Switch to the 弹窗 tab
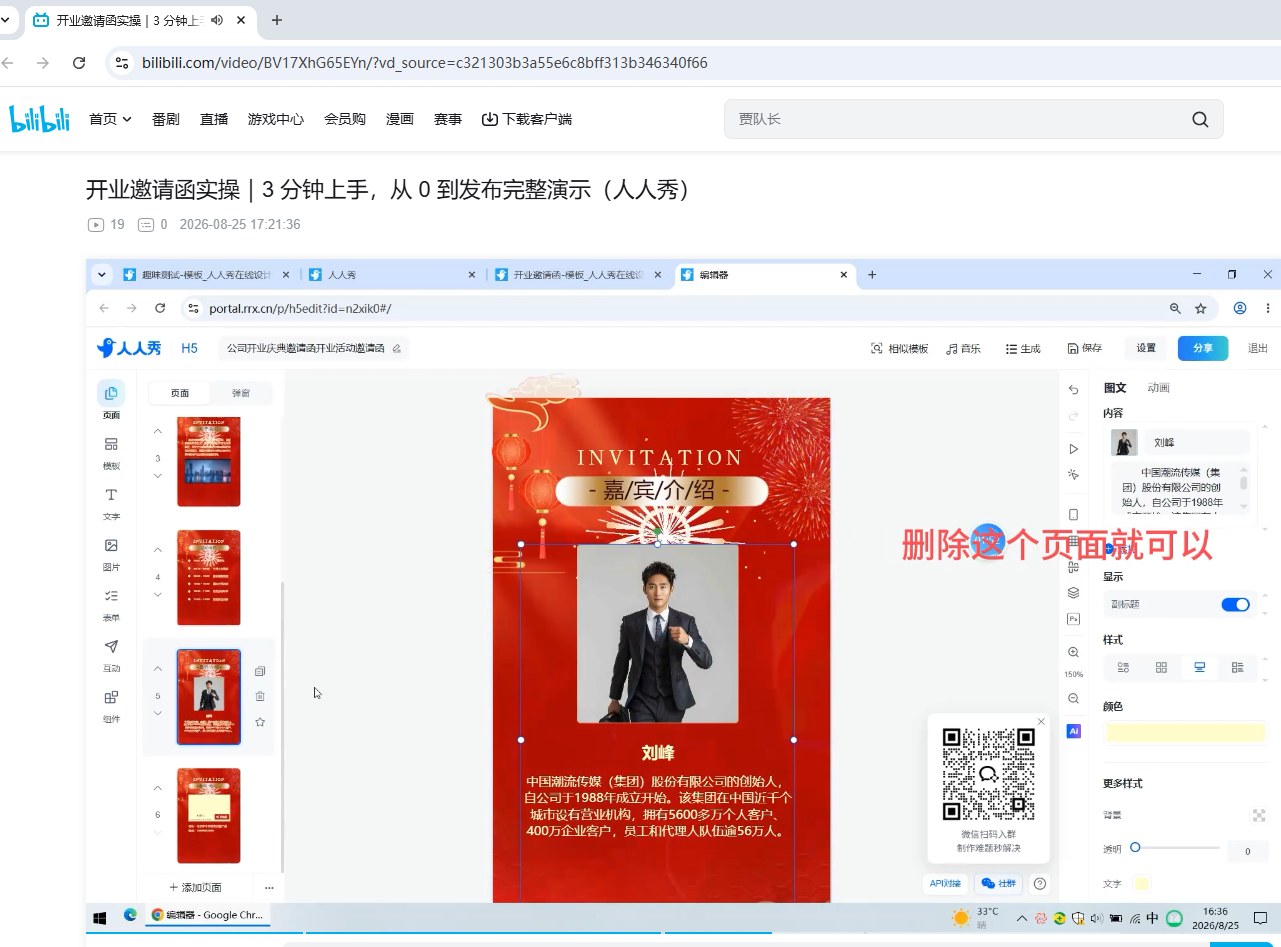This screenshot has height=947, width=1281. (x=241, y=393)
